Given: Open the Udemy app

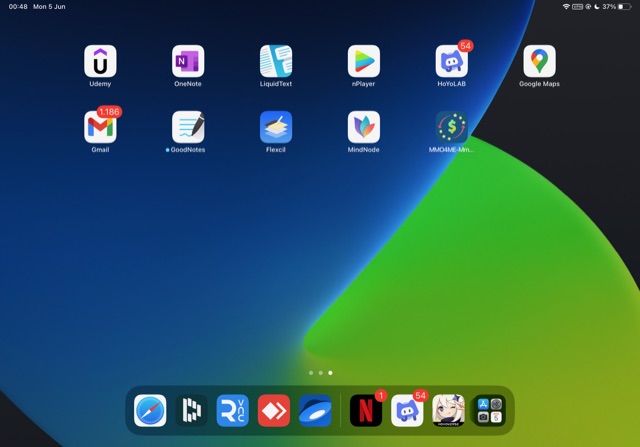Looking at the screenshot, I should 100,61.
